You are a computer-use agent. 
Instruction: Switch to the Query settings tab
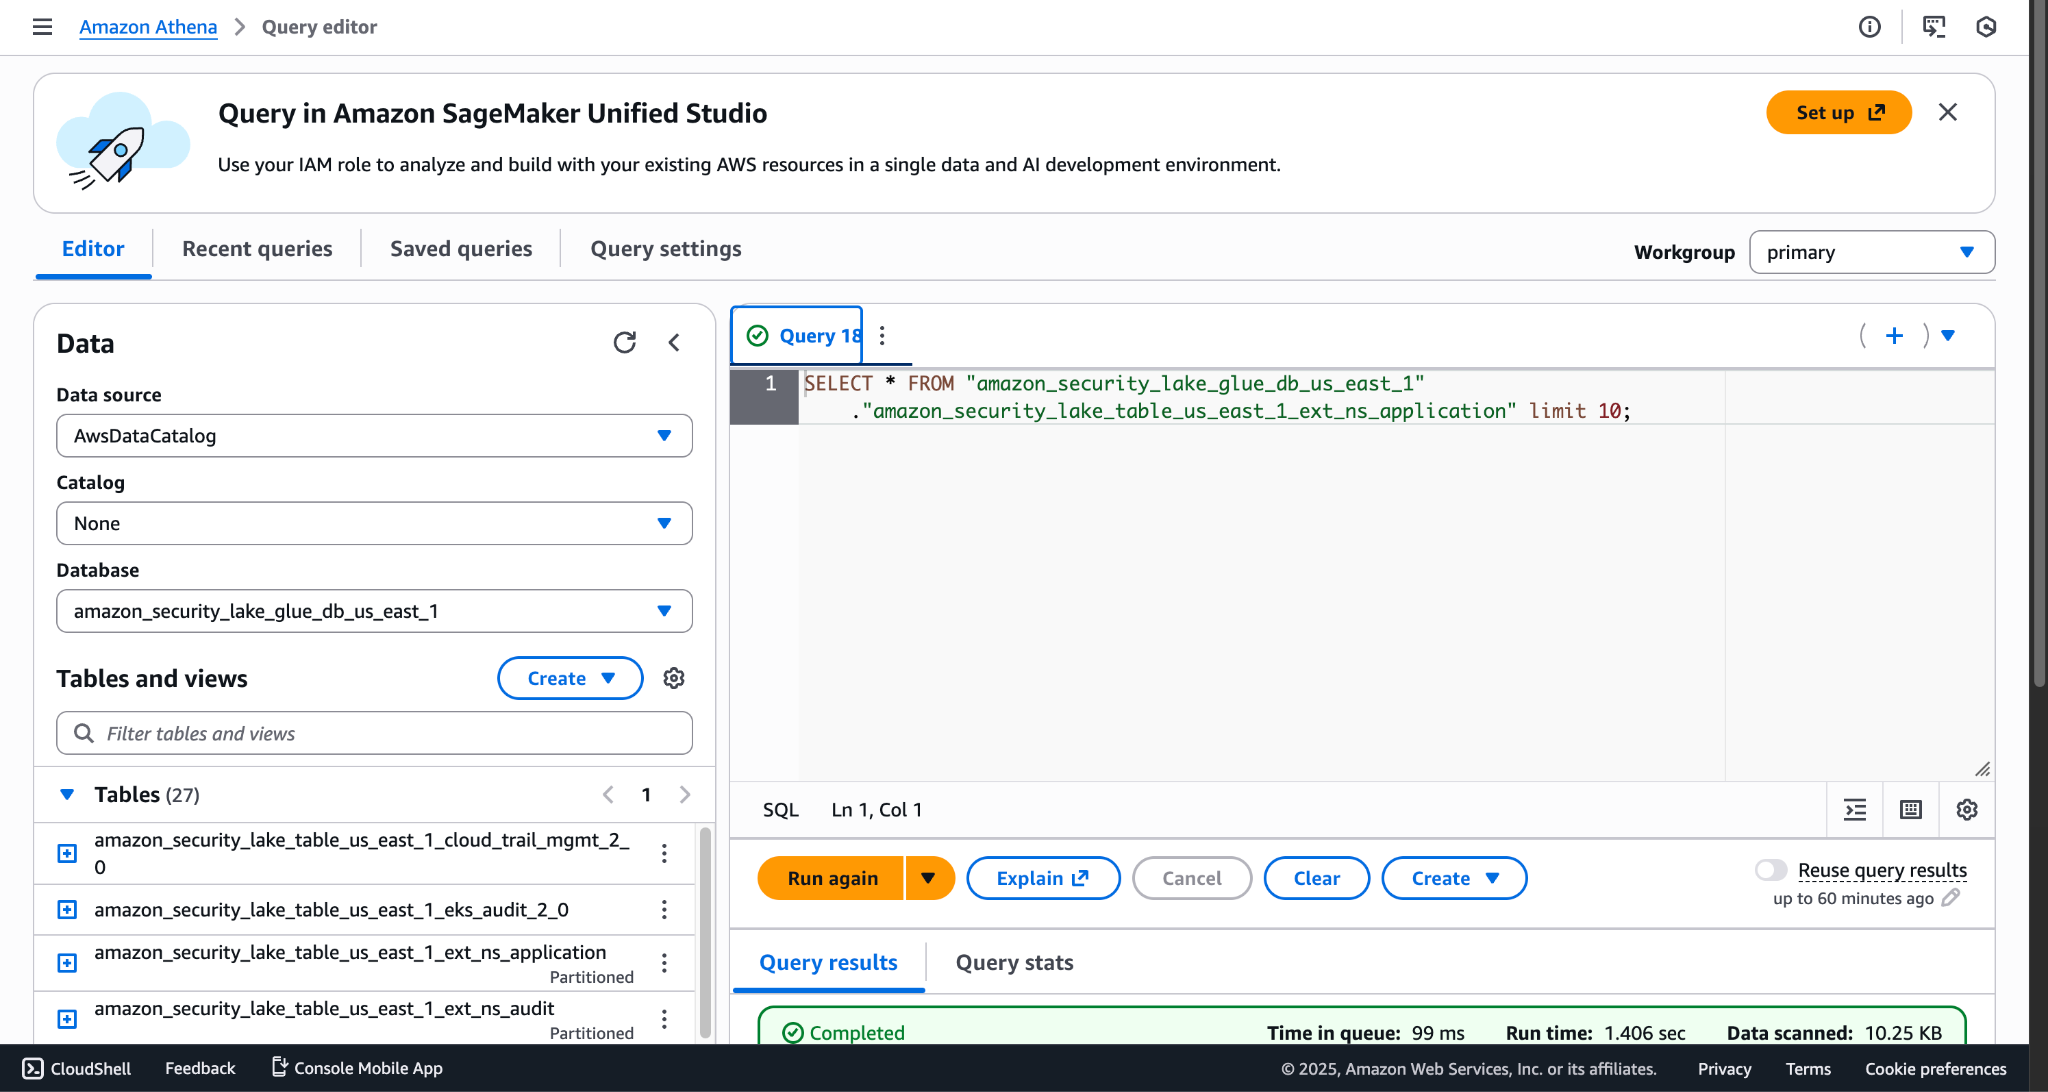pyautogui.click(x=666, y=249)
